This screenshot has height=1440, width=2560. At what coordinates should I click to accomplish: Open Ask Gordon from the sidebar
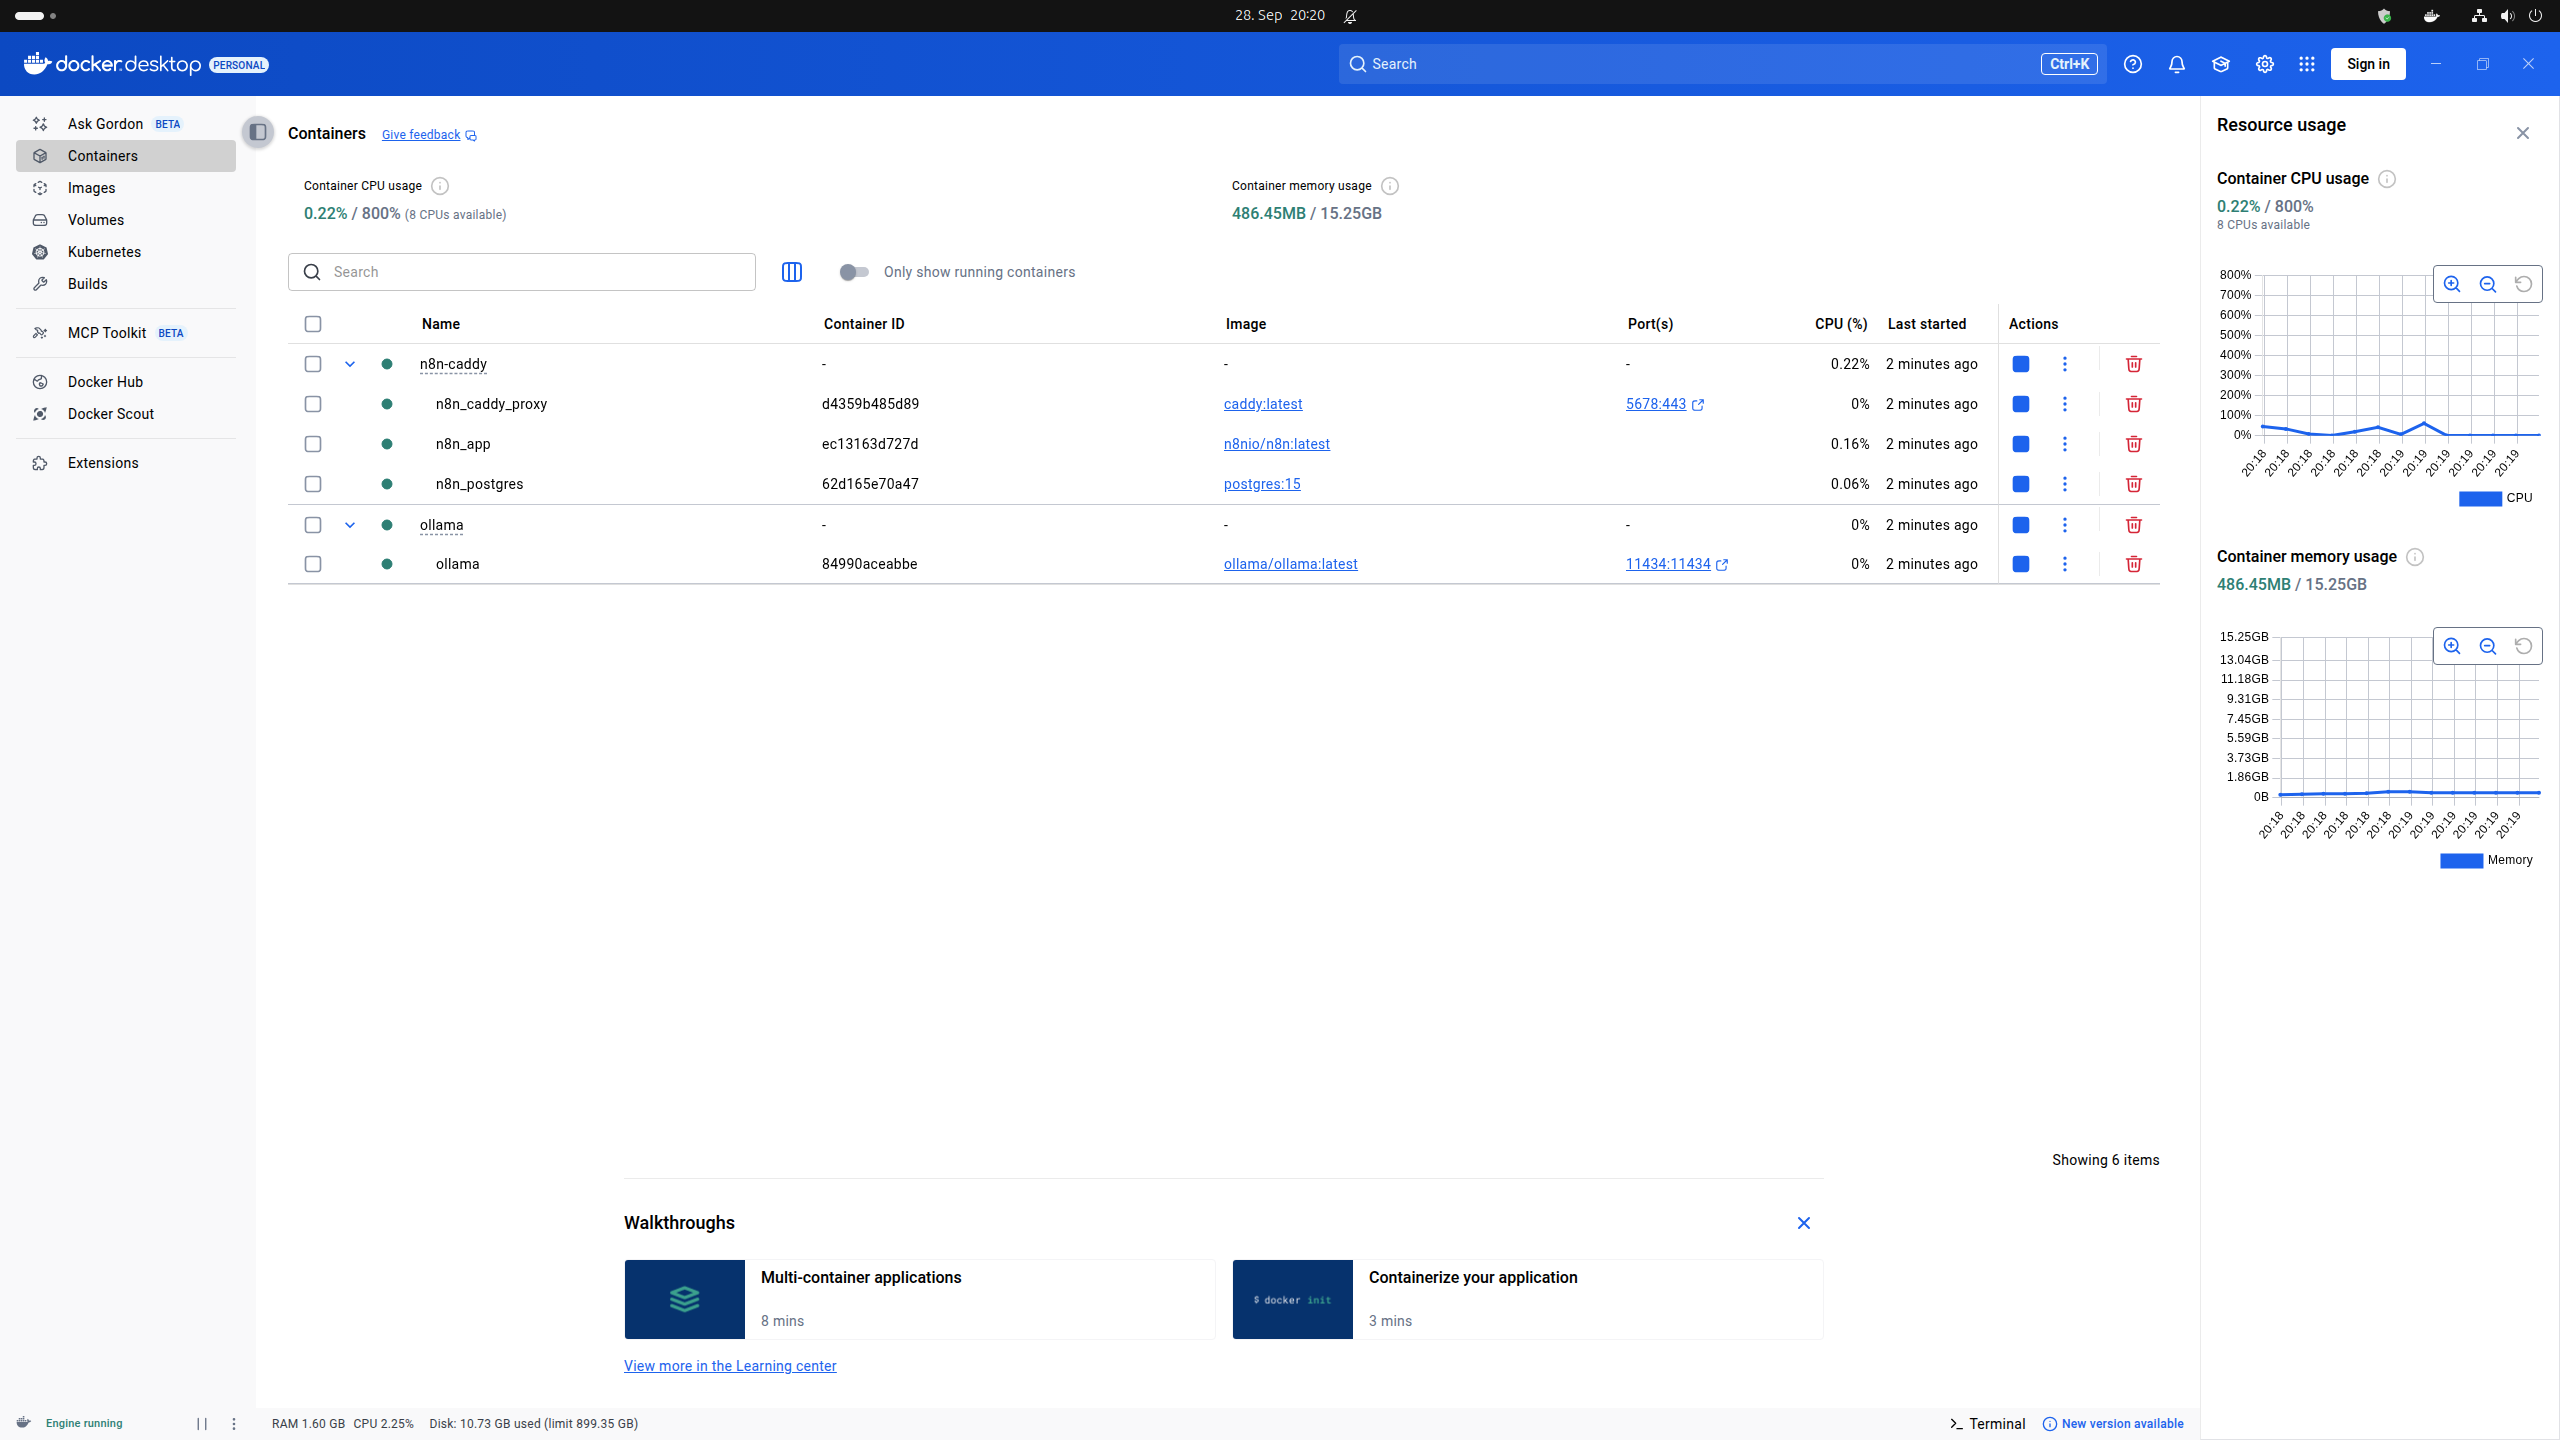click(x=105, y=123)
